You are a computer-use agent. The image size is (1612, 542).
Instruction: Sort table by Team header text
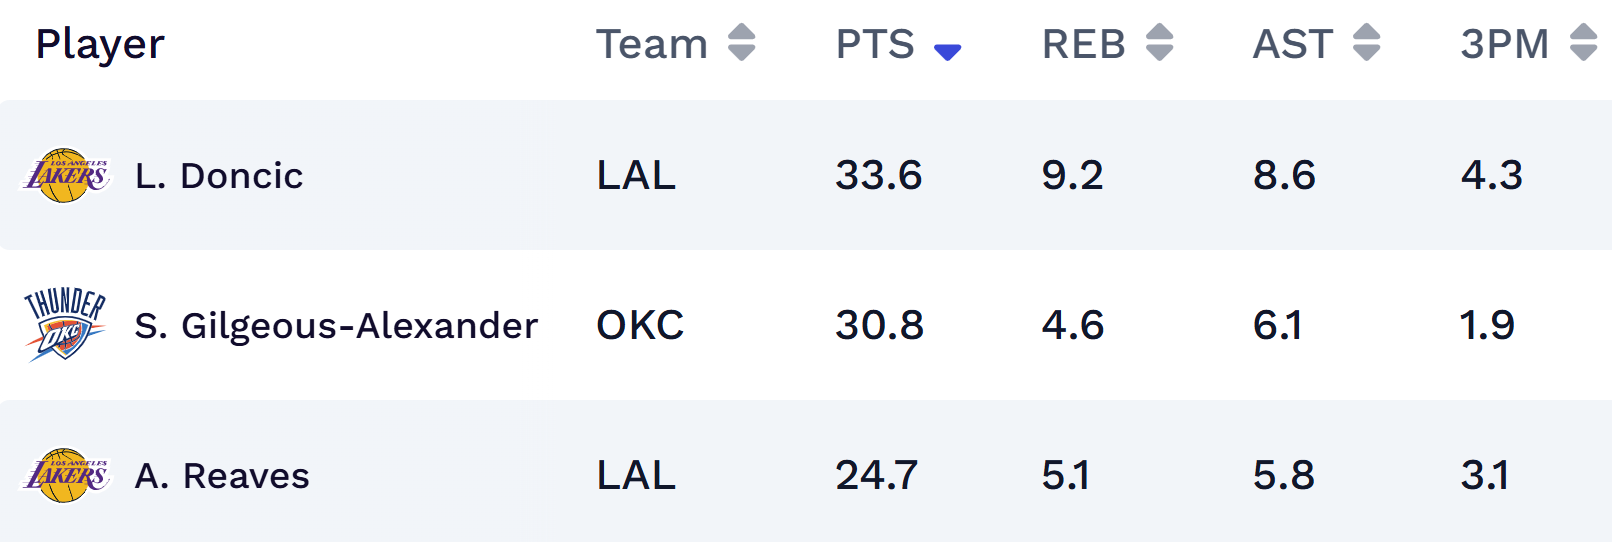[x=652, y=44]
